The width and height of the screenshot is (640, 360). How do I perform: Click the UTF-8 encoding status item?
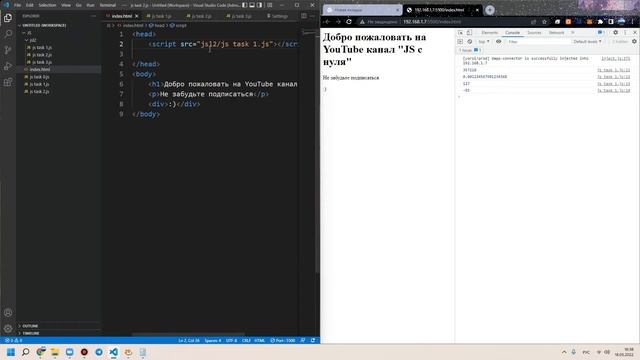(231, 340)
